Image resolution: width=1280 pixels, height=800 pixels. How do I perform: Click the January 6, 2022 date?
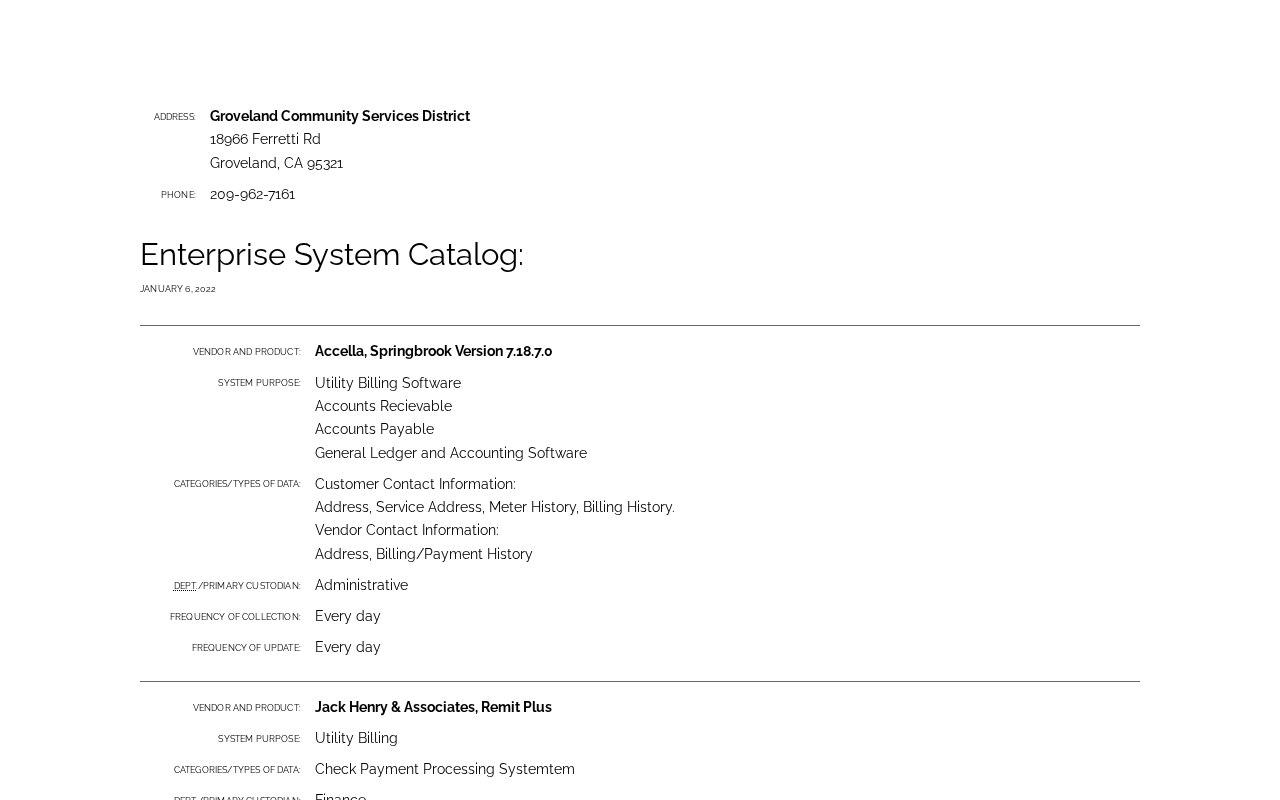pyautogui.click(x=178, y=289)
